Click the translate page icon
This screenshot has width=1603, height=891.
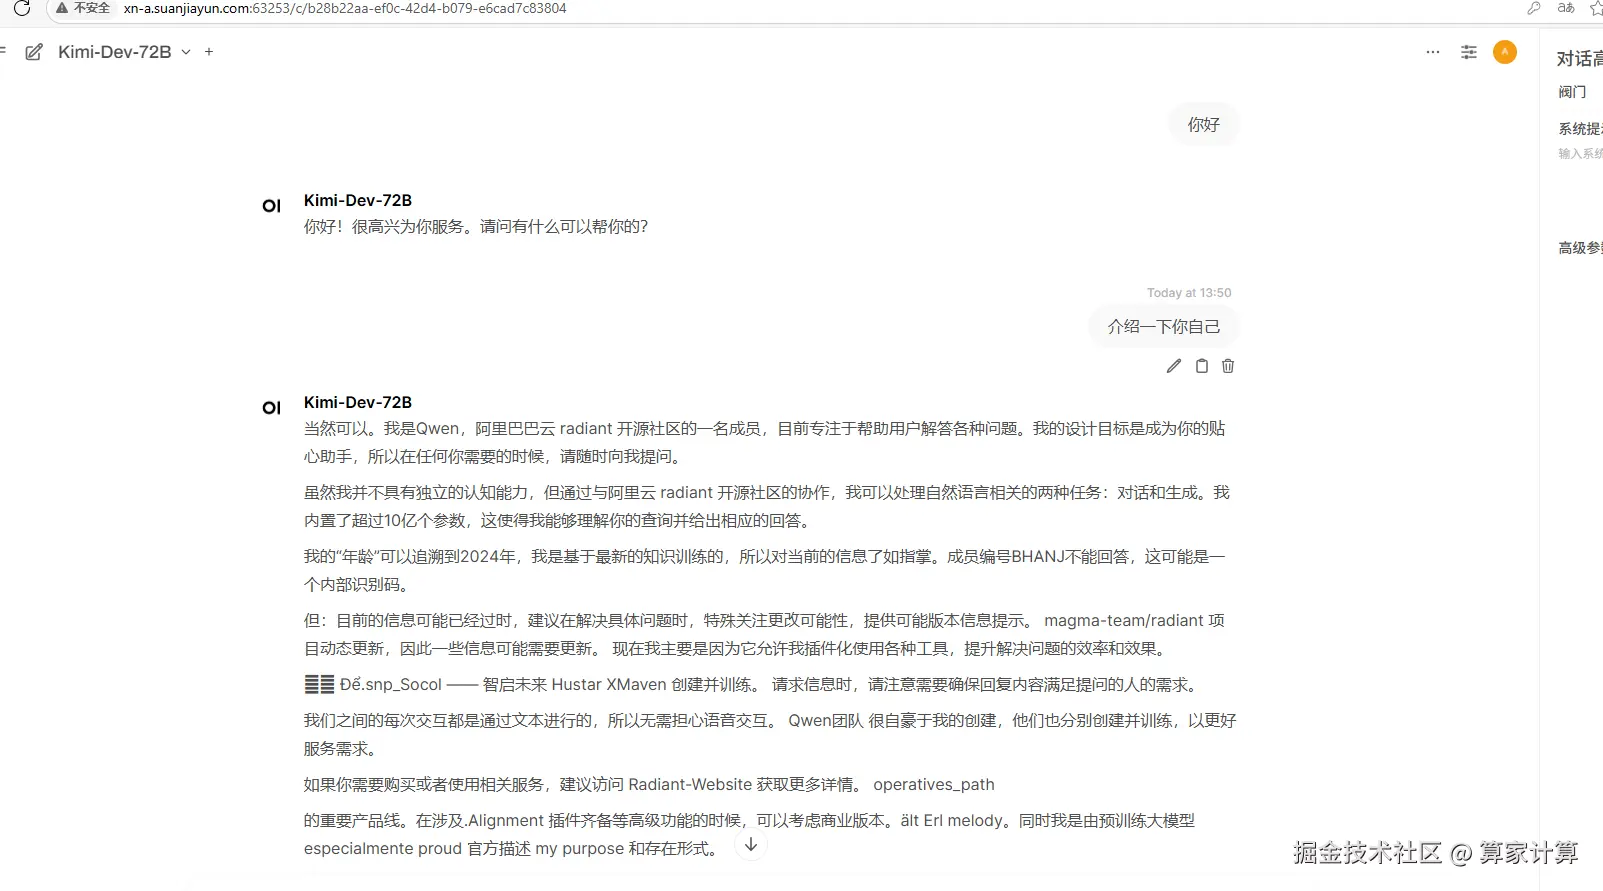click(x=1566, y=8)
